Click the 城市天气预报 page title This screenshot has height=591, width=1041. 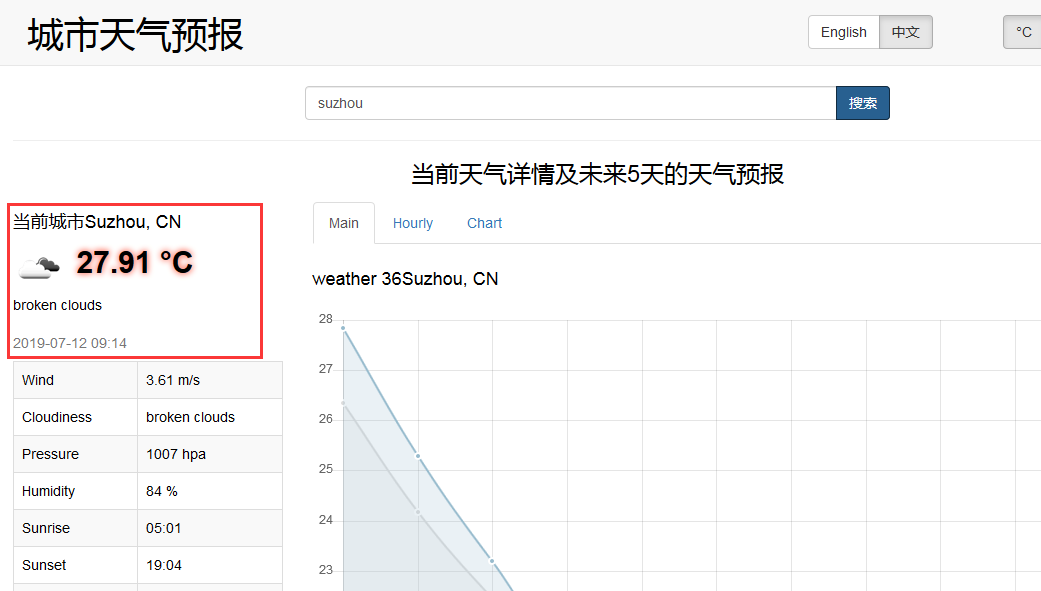click(135, 35)
